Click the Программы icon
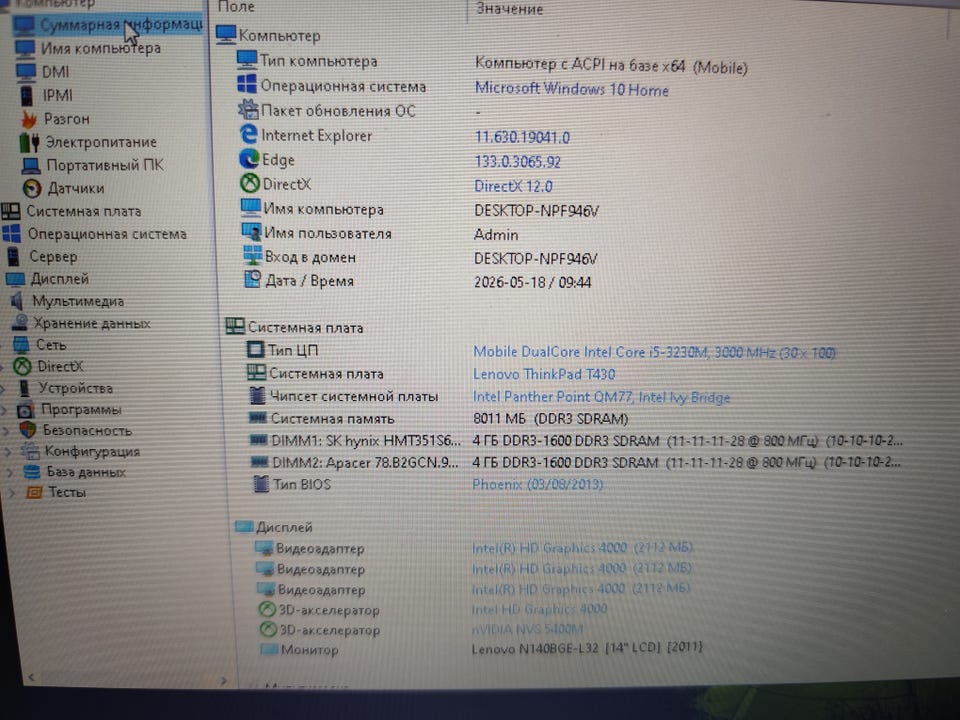Image resolution: width=960 pixels, height=720 pixels. coord(26,410)
